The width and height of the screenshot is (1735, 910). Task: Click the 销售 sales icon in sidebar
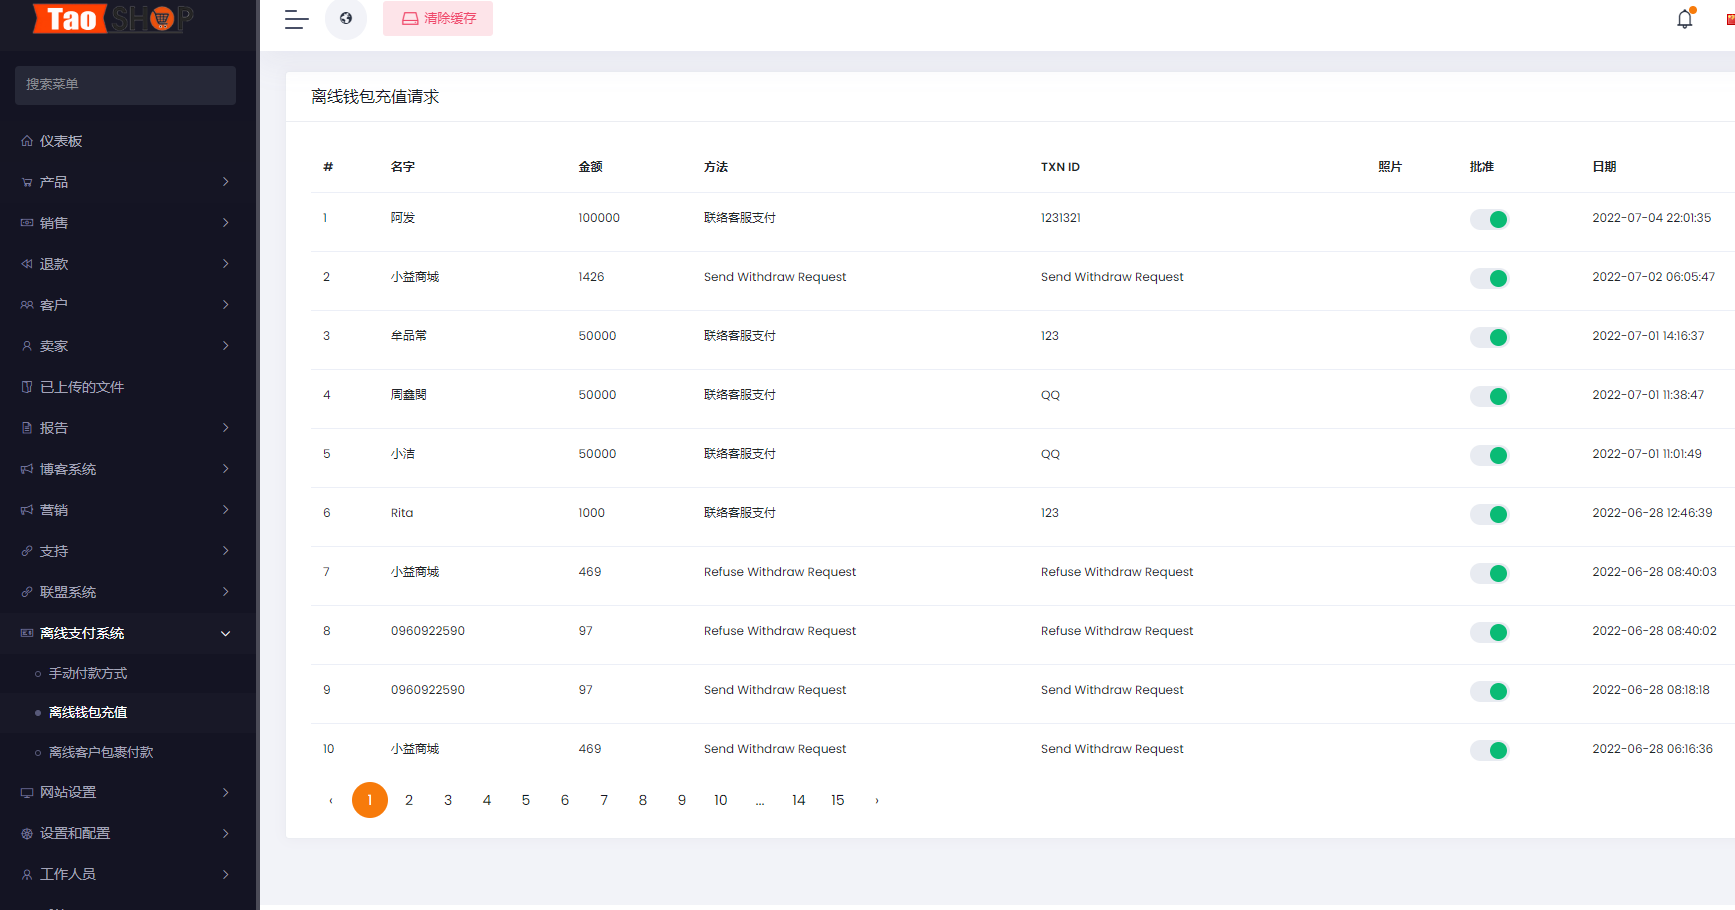click(28, 222)
